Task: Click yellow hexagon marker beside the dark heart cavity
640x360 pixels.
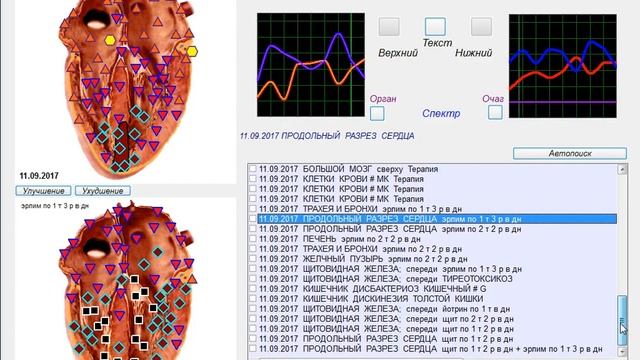Action: 109,40
